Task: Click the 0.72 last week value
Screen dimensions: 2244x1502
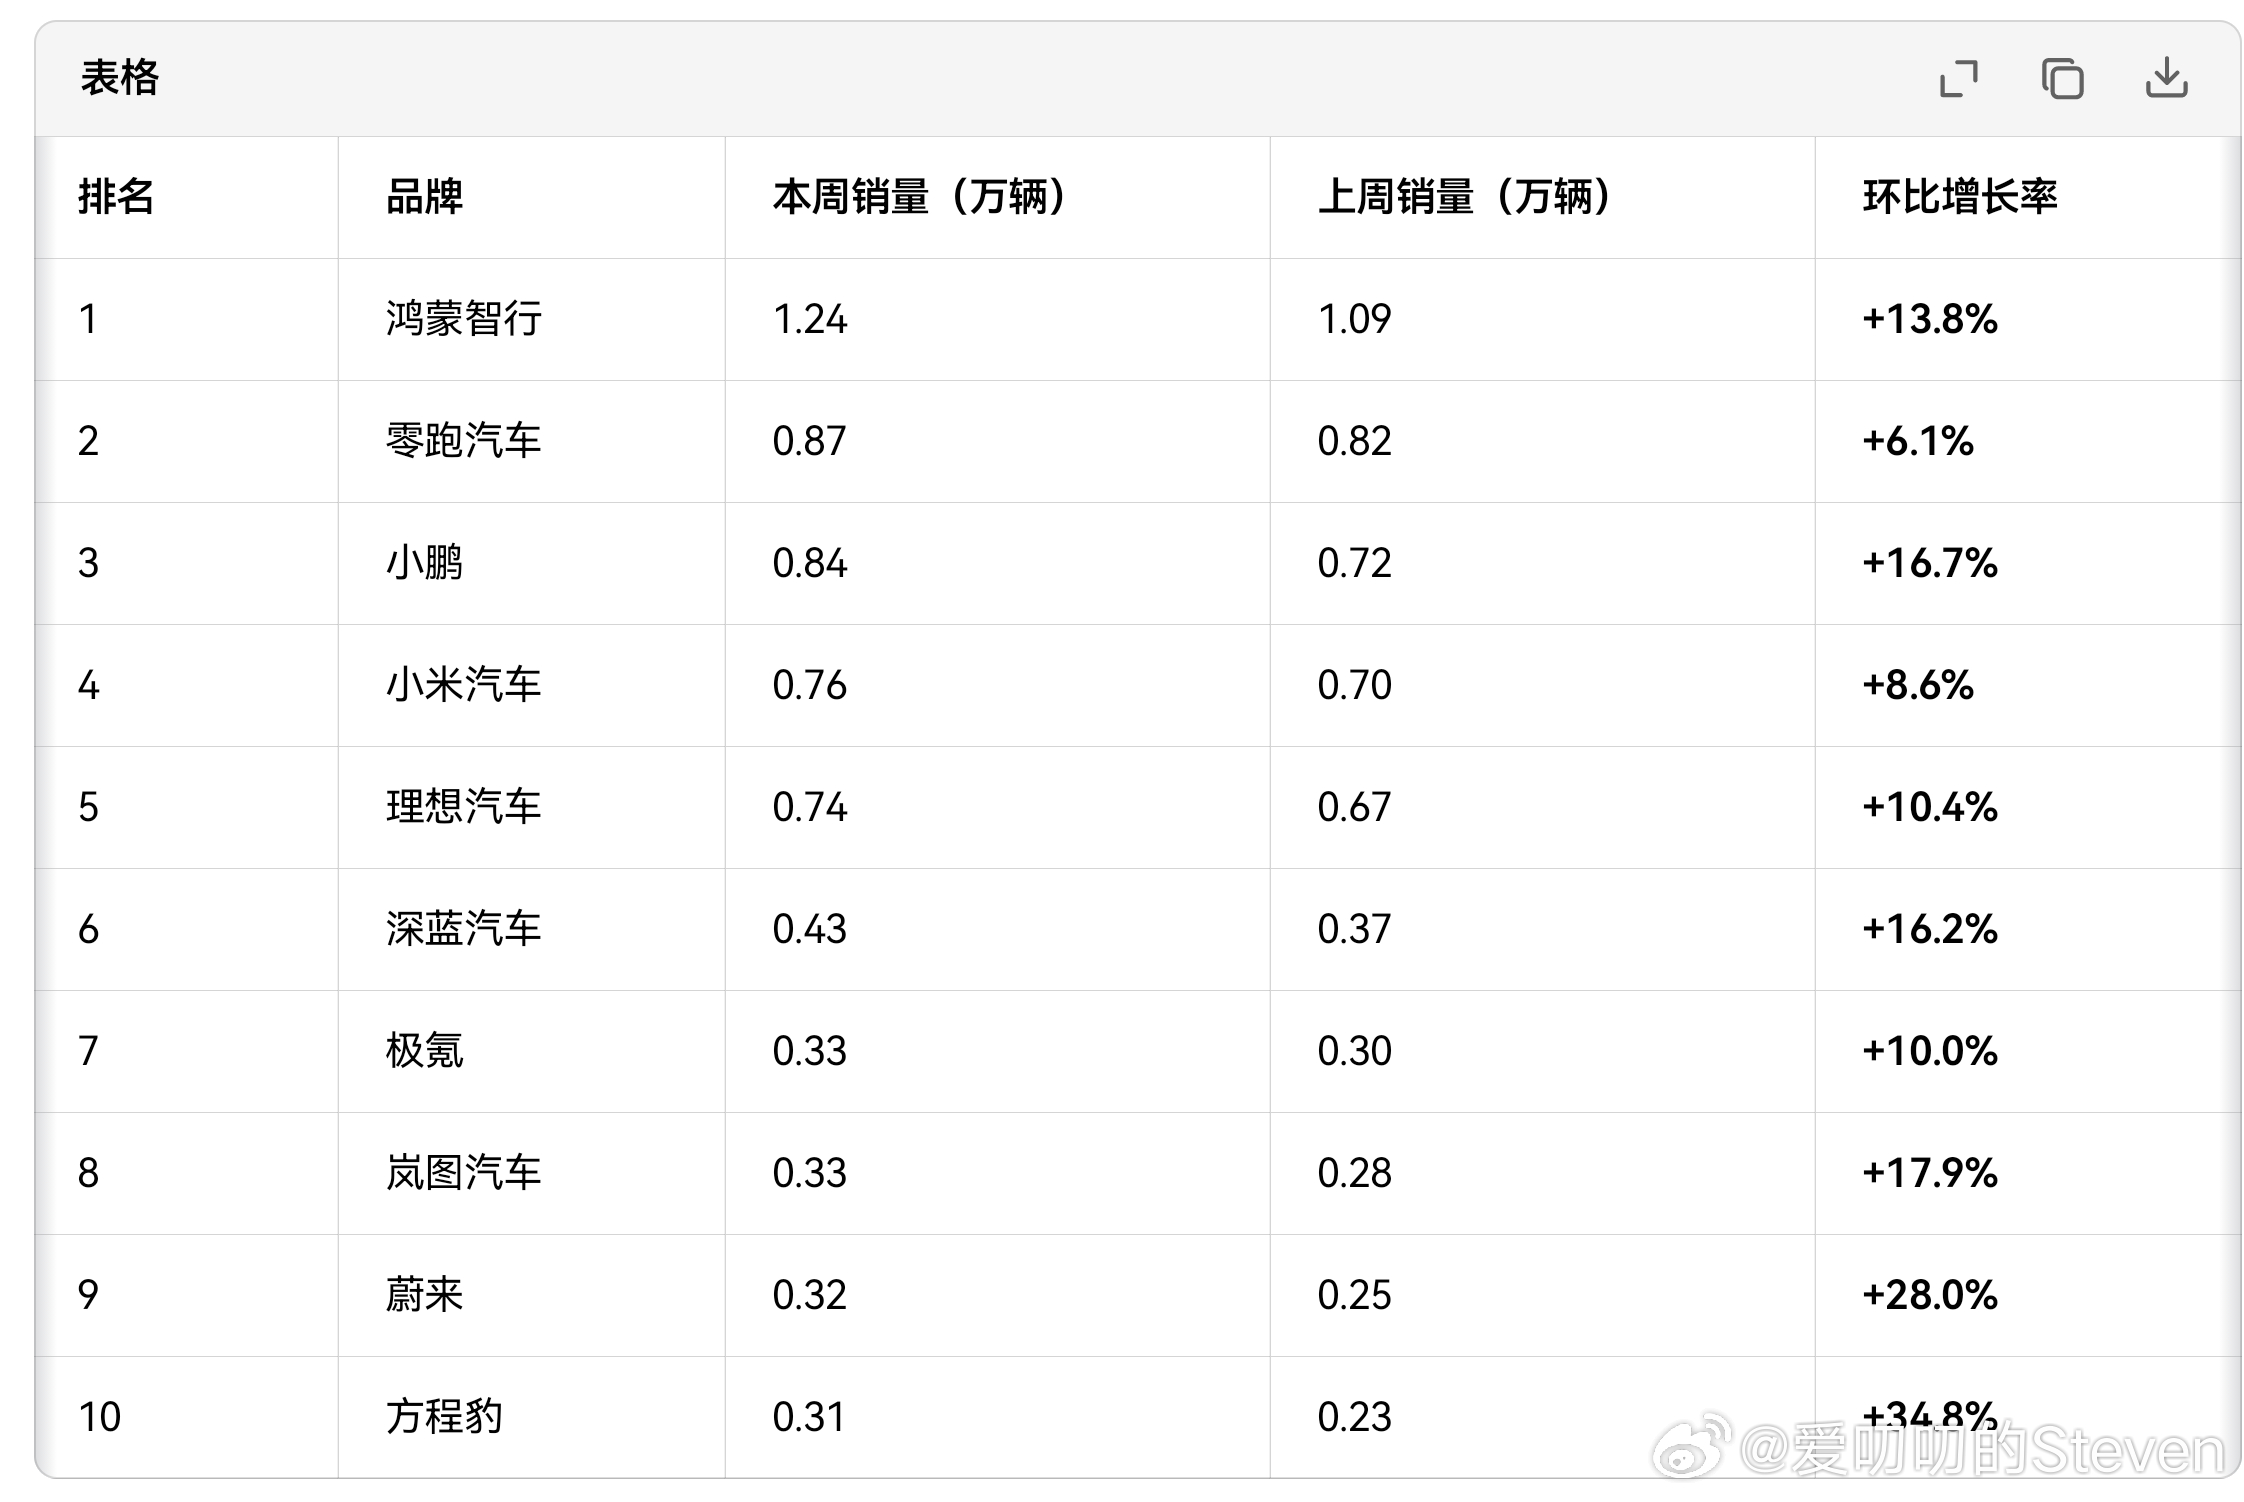Action: pos(1355,563)
